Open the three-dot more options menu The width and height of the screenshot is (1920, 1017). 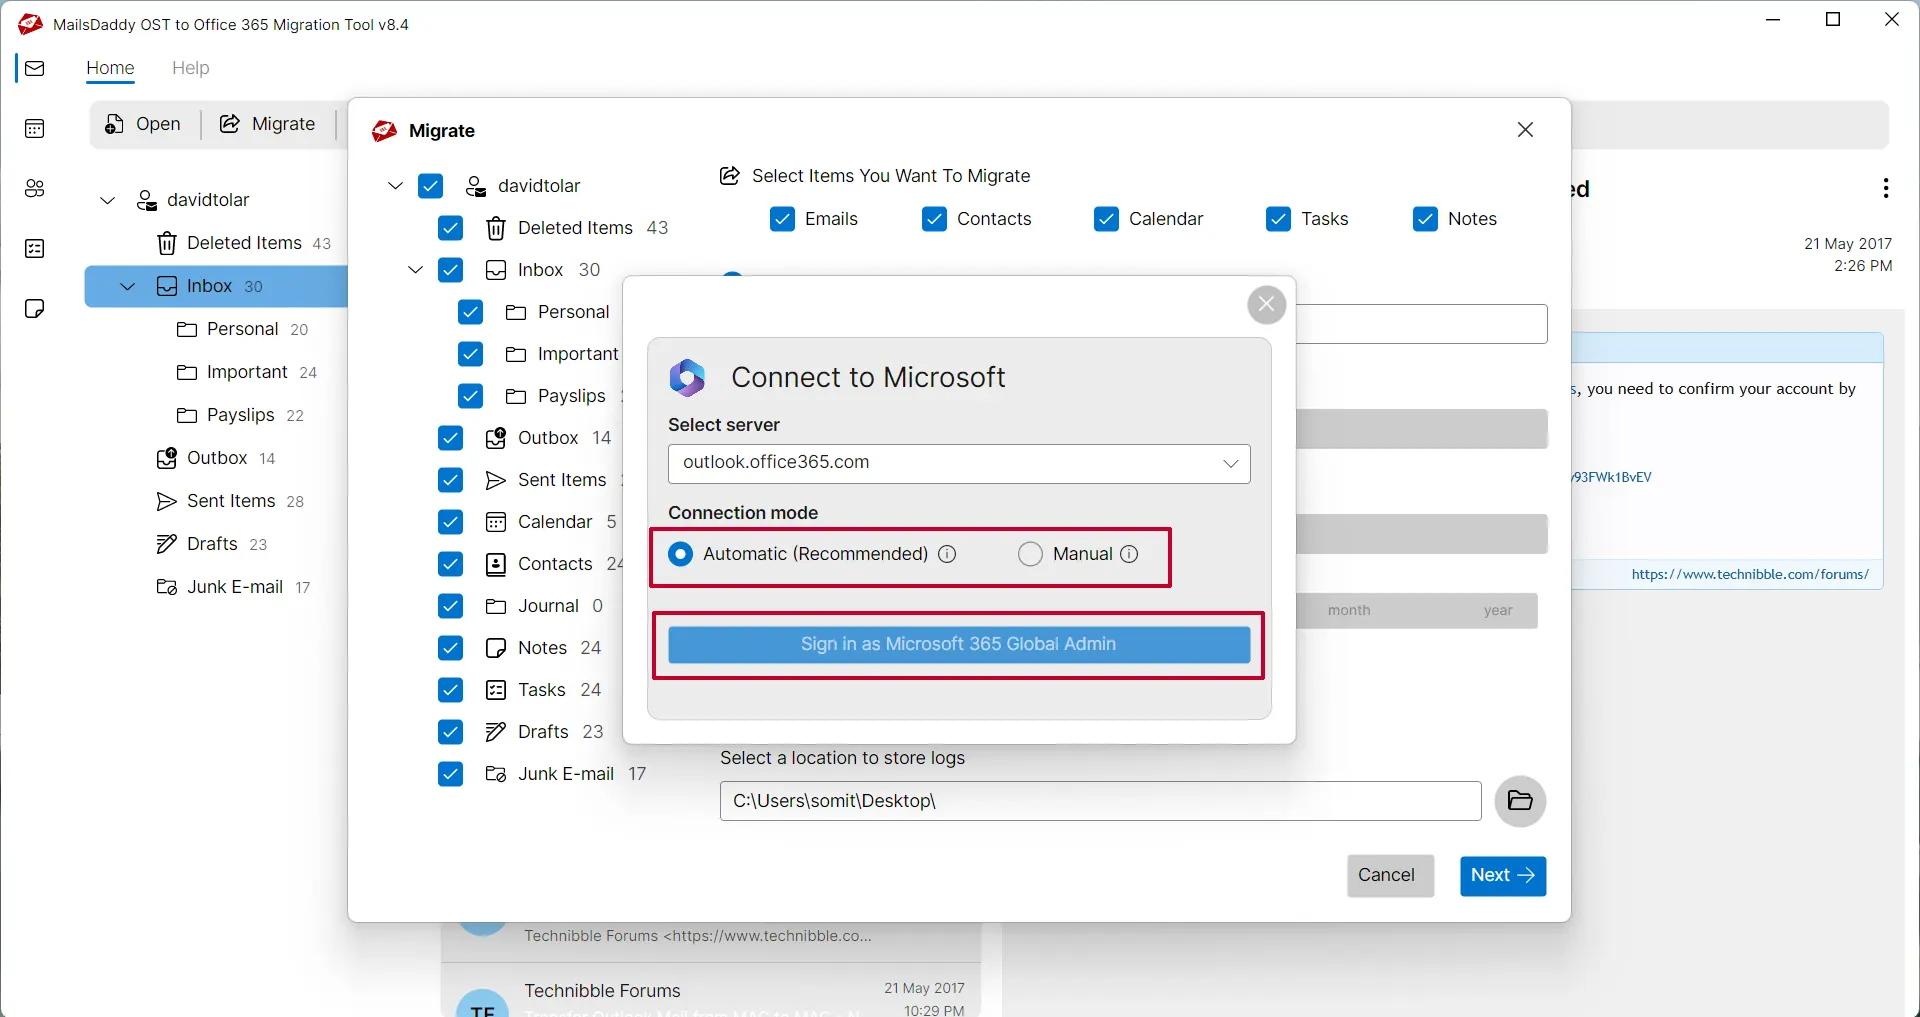click(1885, 188)
